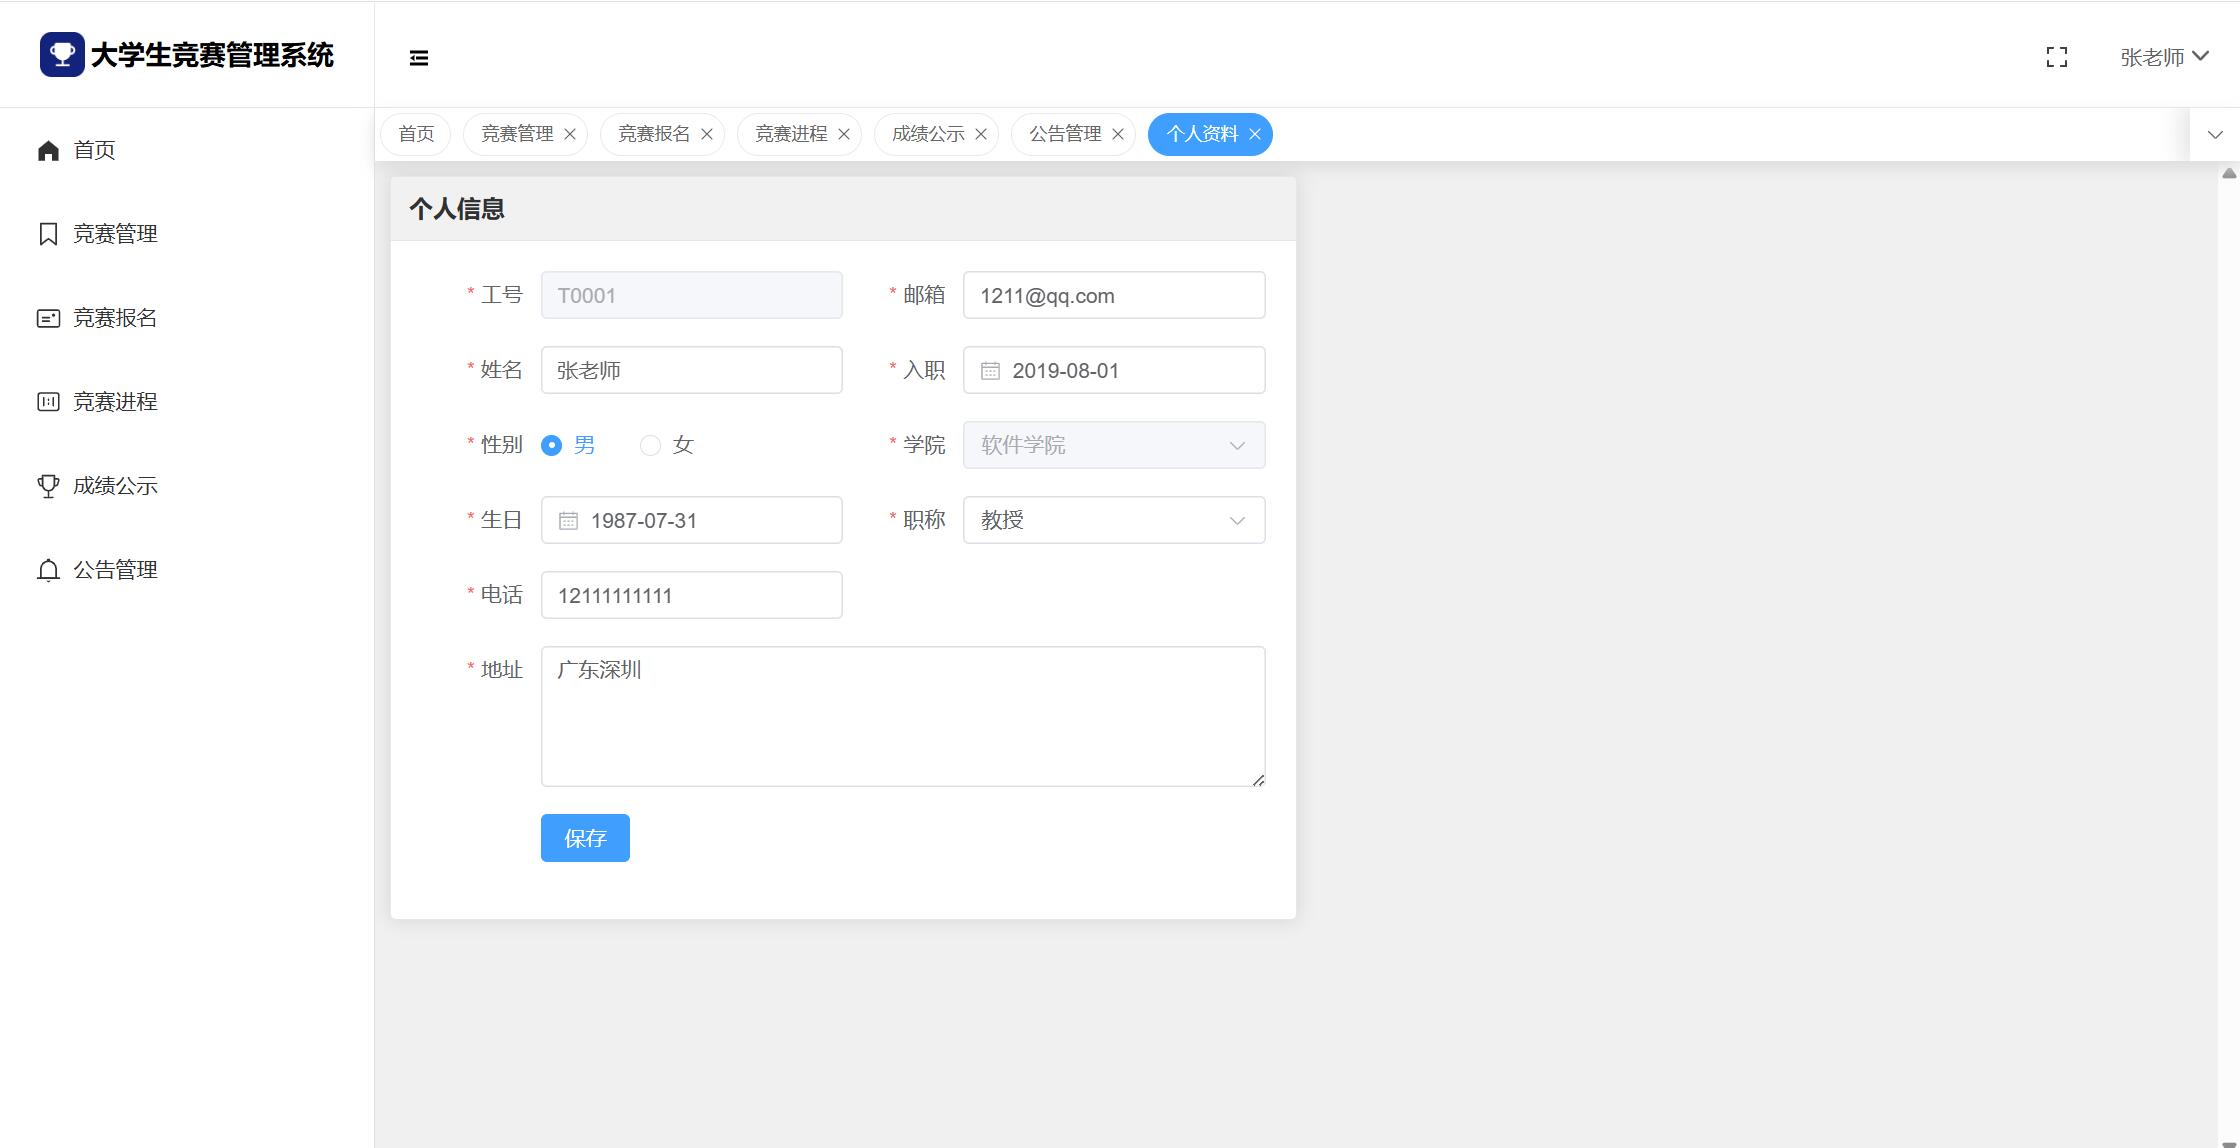Viewport: 2240px width, 1148px height.
Task: Click the trophy icon for 成绩公示
Action: (48, 486)
